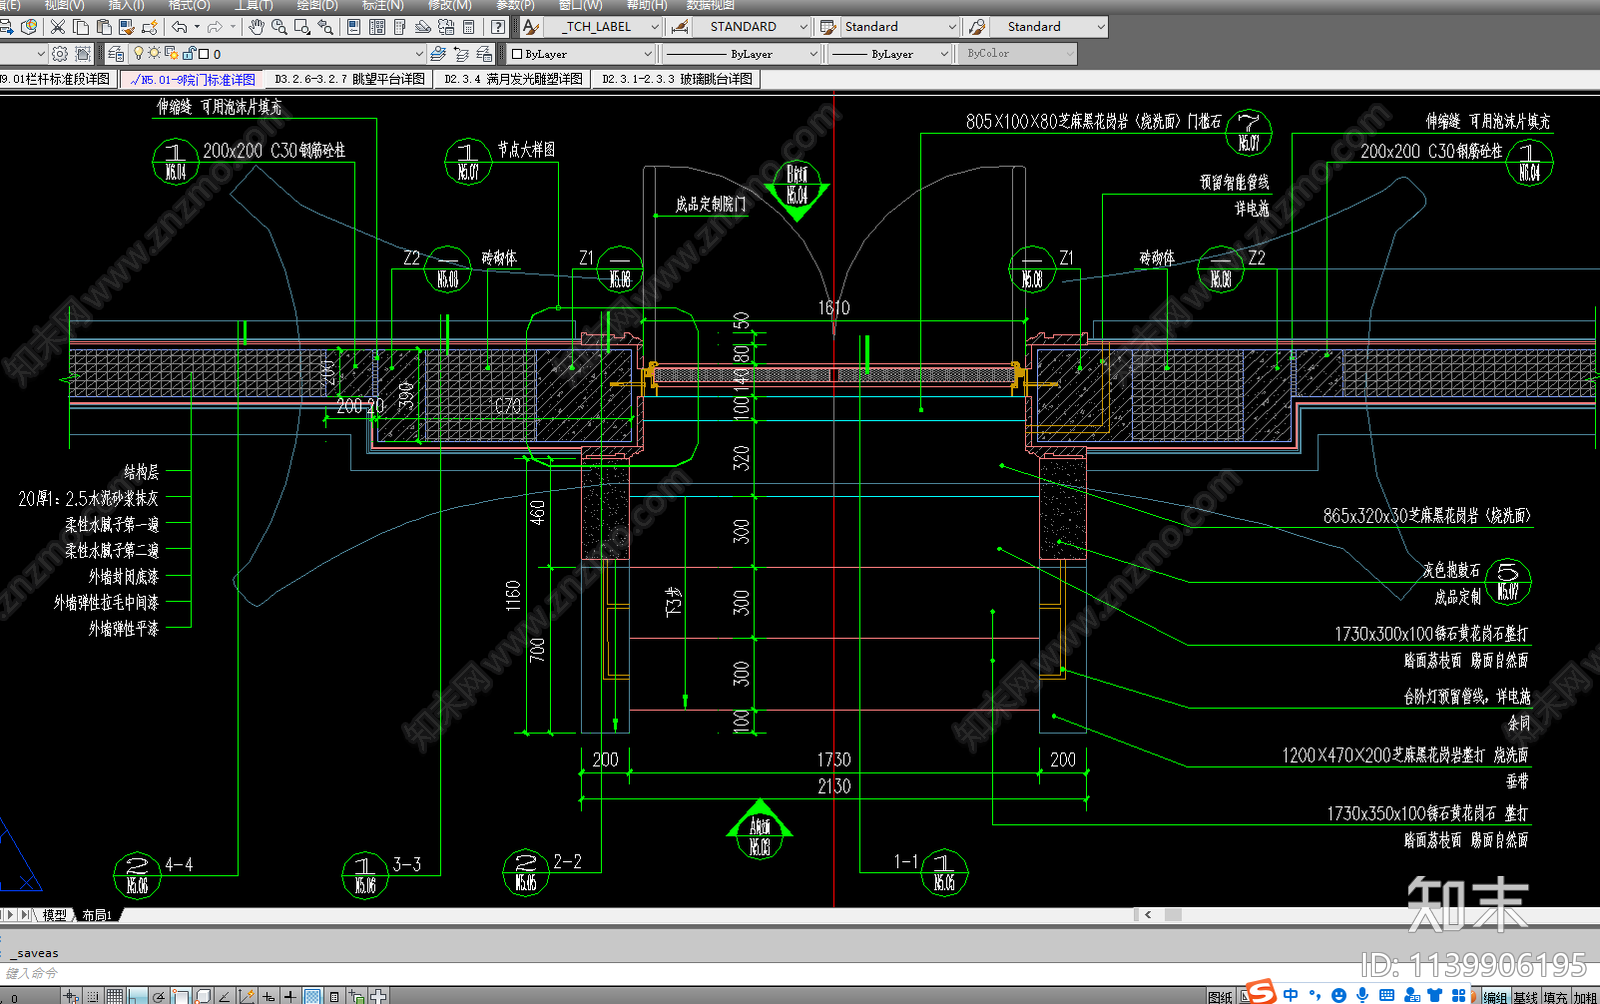1600x1004 pixels.
Task: Toggle Object Snap in status bar
Action: point(181,996)
